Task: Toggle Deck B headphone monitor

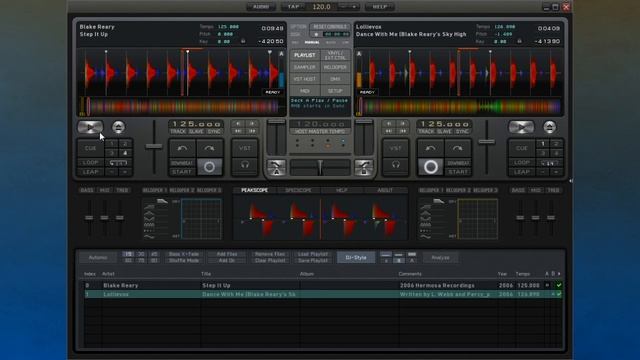Action: pyautogui.click(x=395, y=165)
